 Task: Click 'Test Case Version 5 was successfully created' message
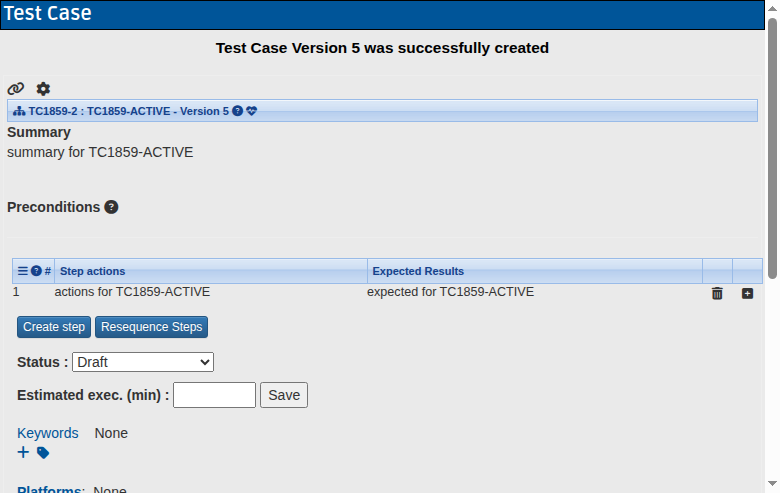tap(382, 48)
